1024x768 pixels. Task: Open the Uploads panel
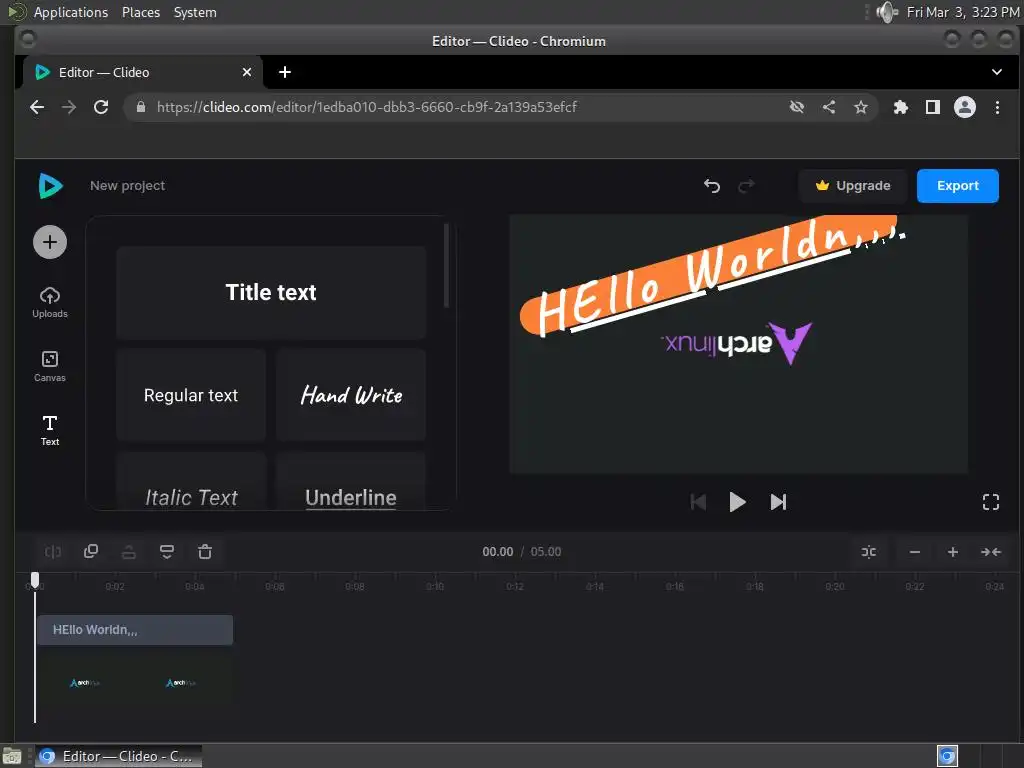click(50, 302)
